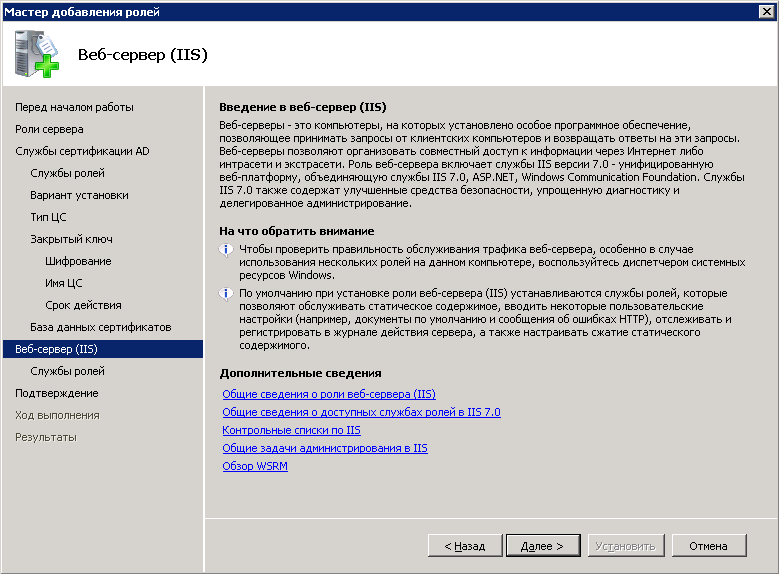Viewport: 779px width, 574px height.
Task: Select the 'Шифрование' step
Action: click(x=78, y=261)
